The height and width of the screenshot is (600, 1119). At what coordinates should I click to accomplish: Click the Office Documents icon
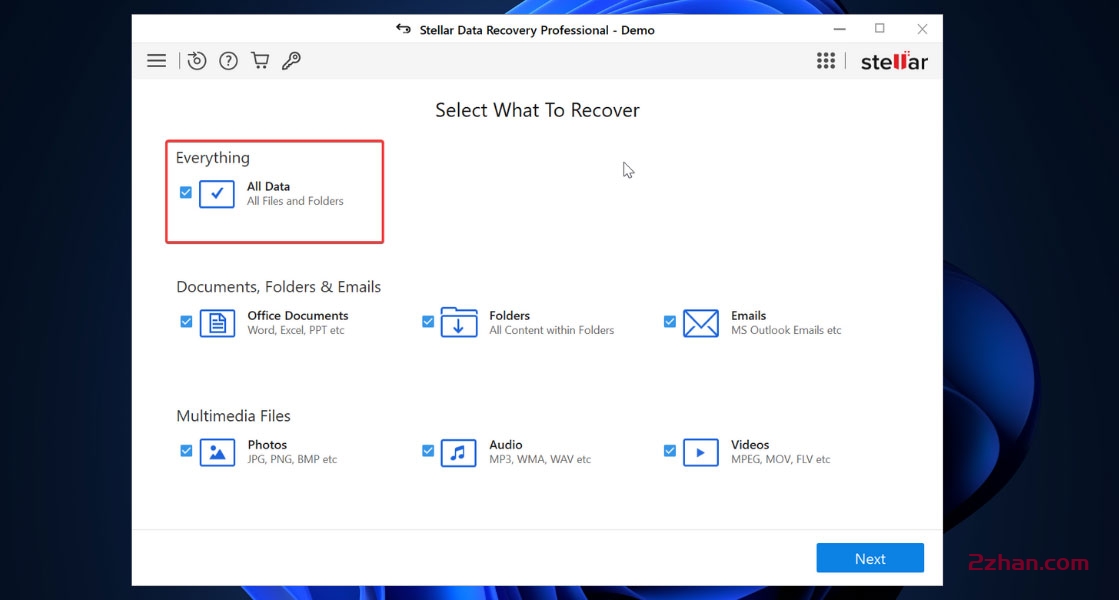click(217, 322)
